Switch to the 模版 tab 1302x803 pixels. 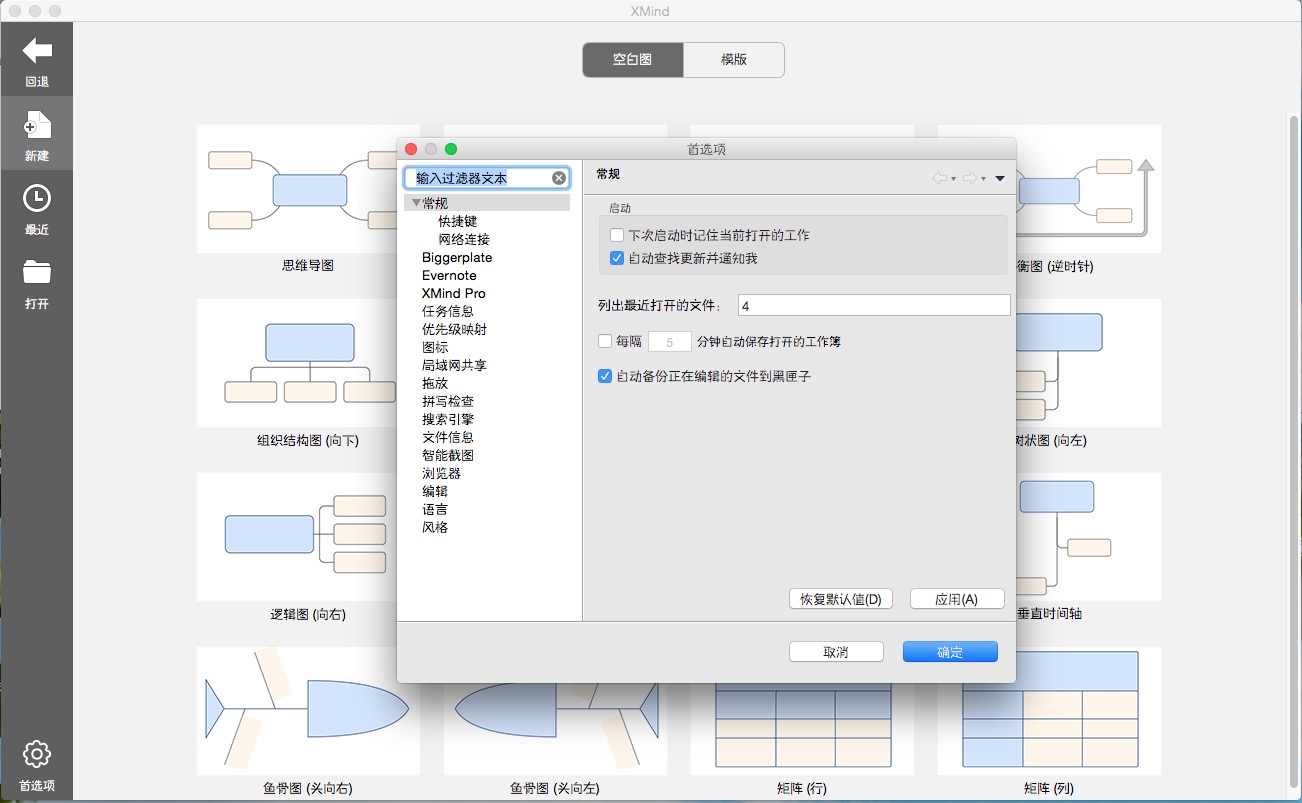(734, 60)
